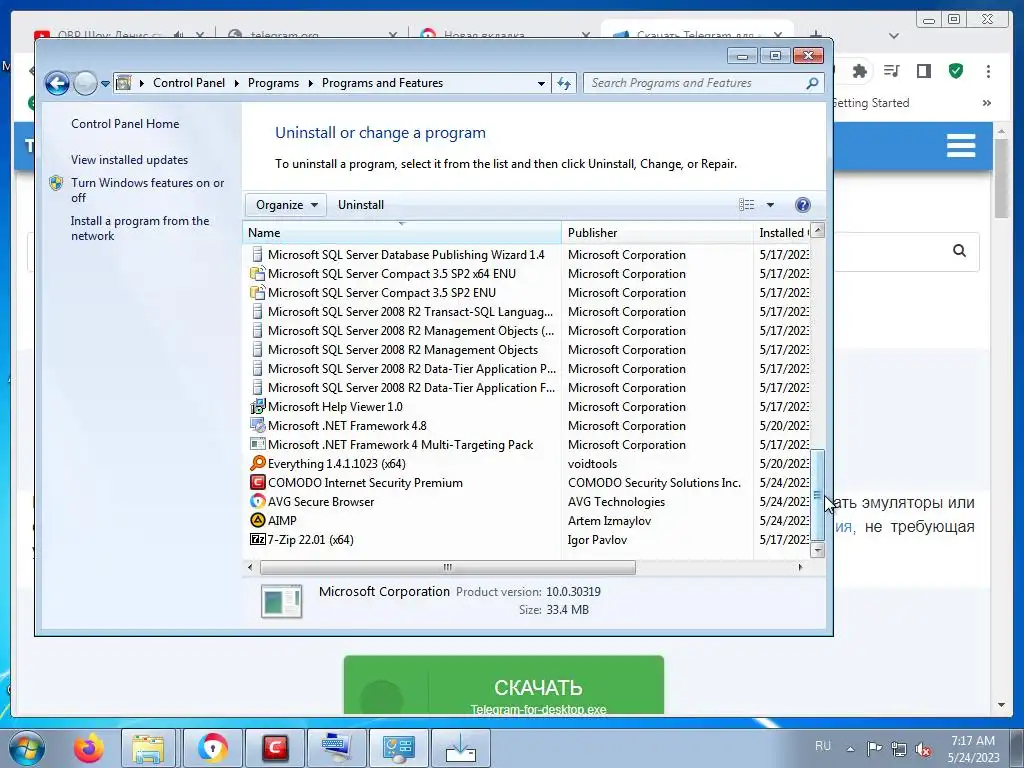Viewport: 1024px width, 768px height.
Task: Click the program list vertical scroll thumb
Action: click(818, 494)
